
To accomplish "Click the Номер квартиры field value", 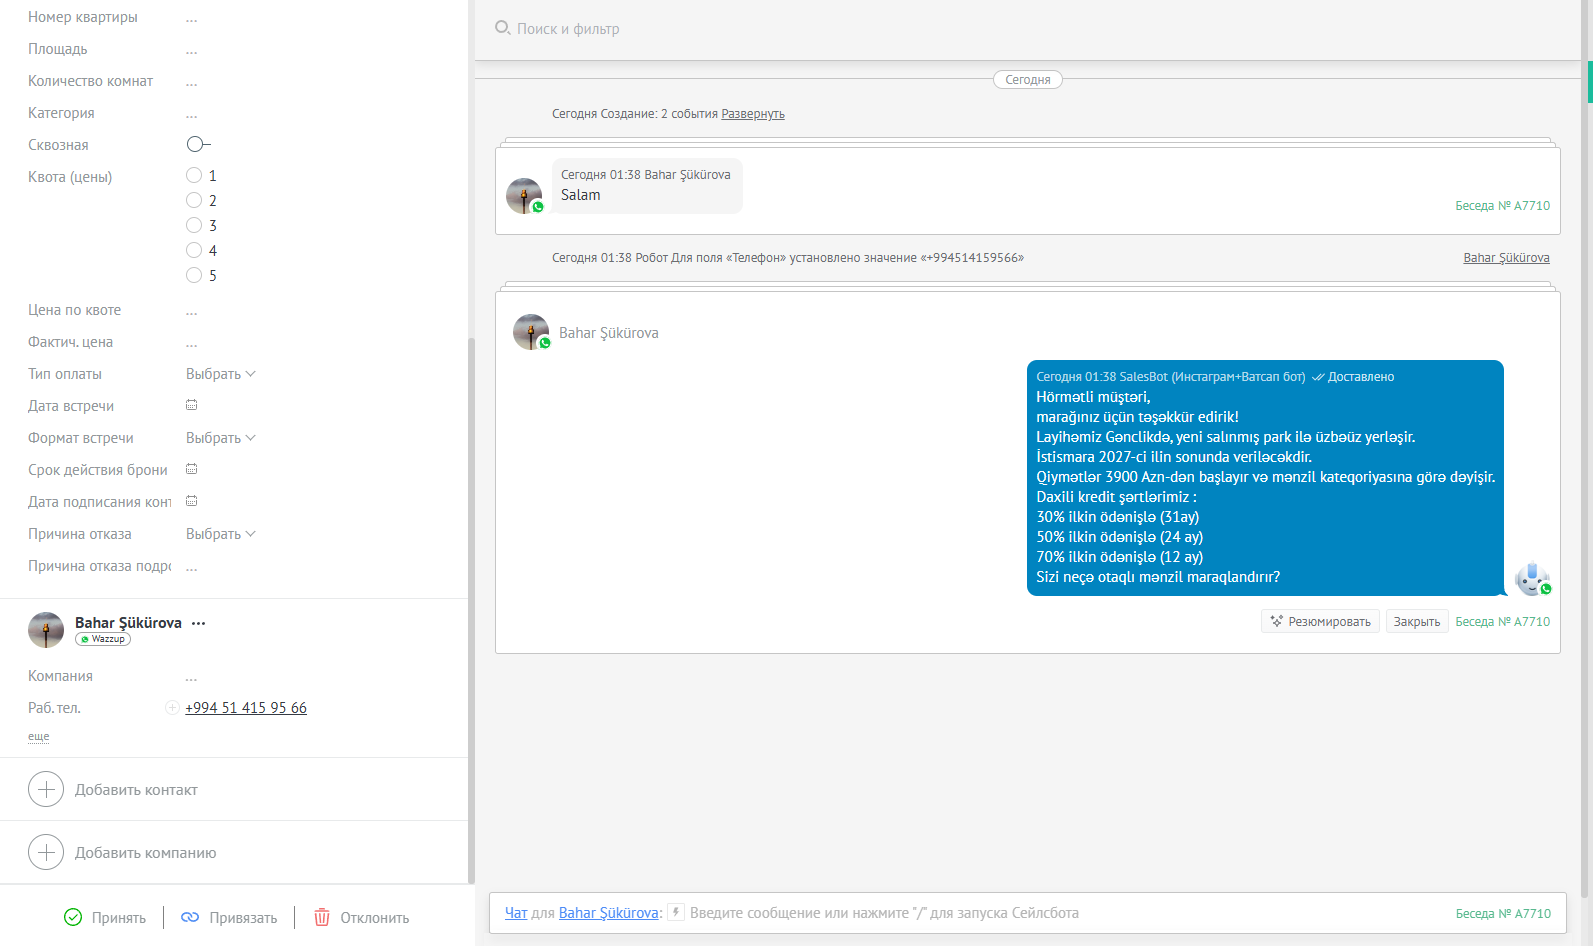I will pyautogui.click(x=192, y=18).
